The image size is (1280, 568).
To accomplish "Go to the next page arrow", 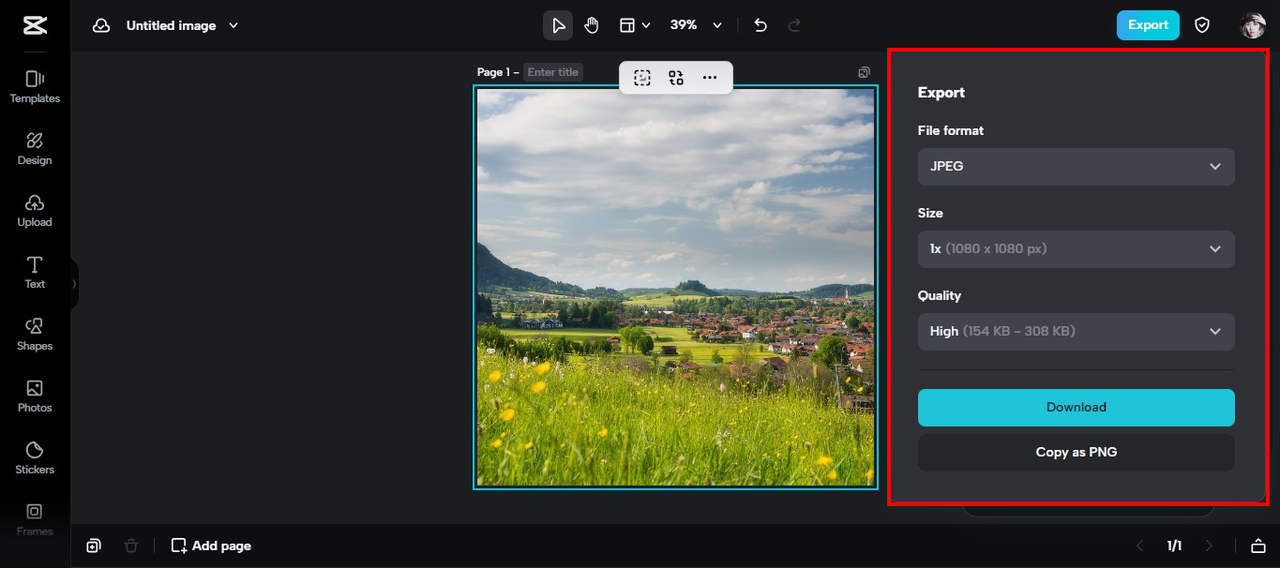I will pyautogui.click(x=1209, y=546).
